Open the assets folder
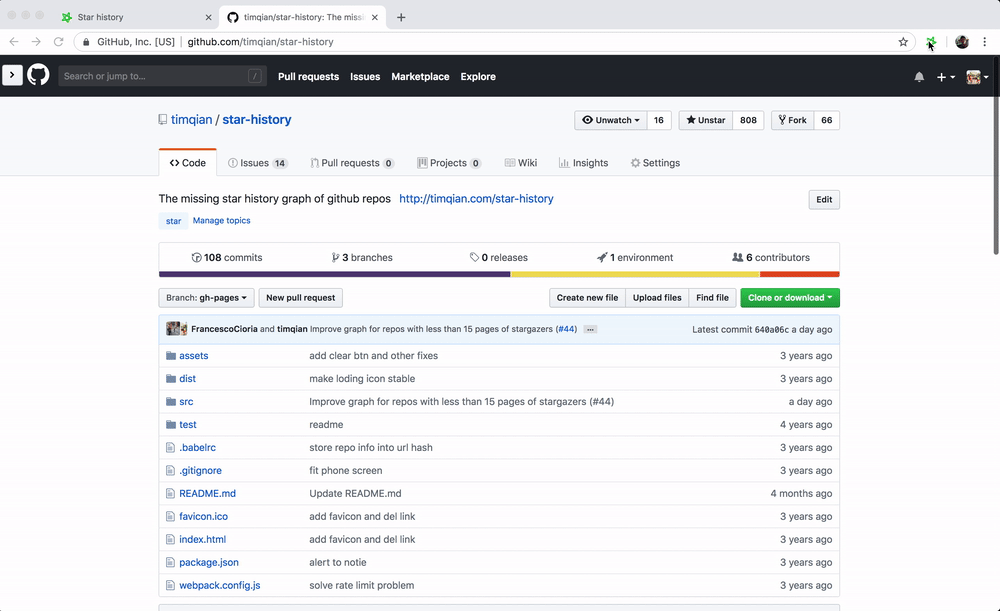Screen dimensions: 1000x611 tap(194, 356)
